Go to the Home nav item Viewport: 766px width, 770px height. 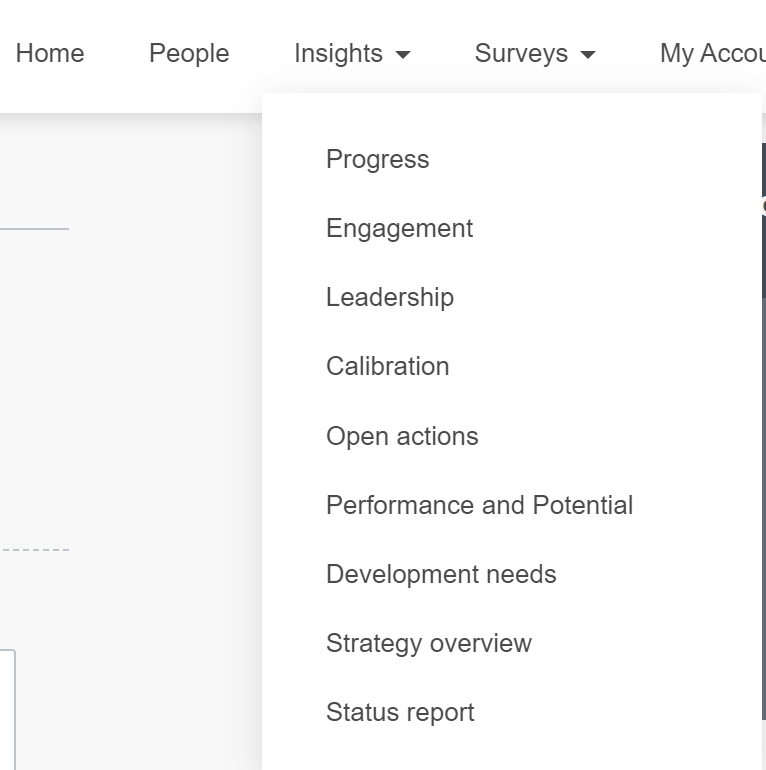coord(50,53)
